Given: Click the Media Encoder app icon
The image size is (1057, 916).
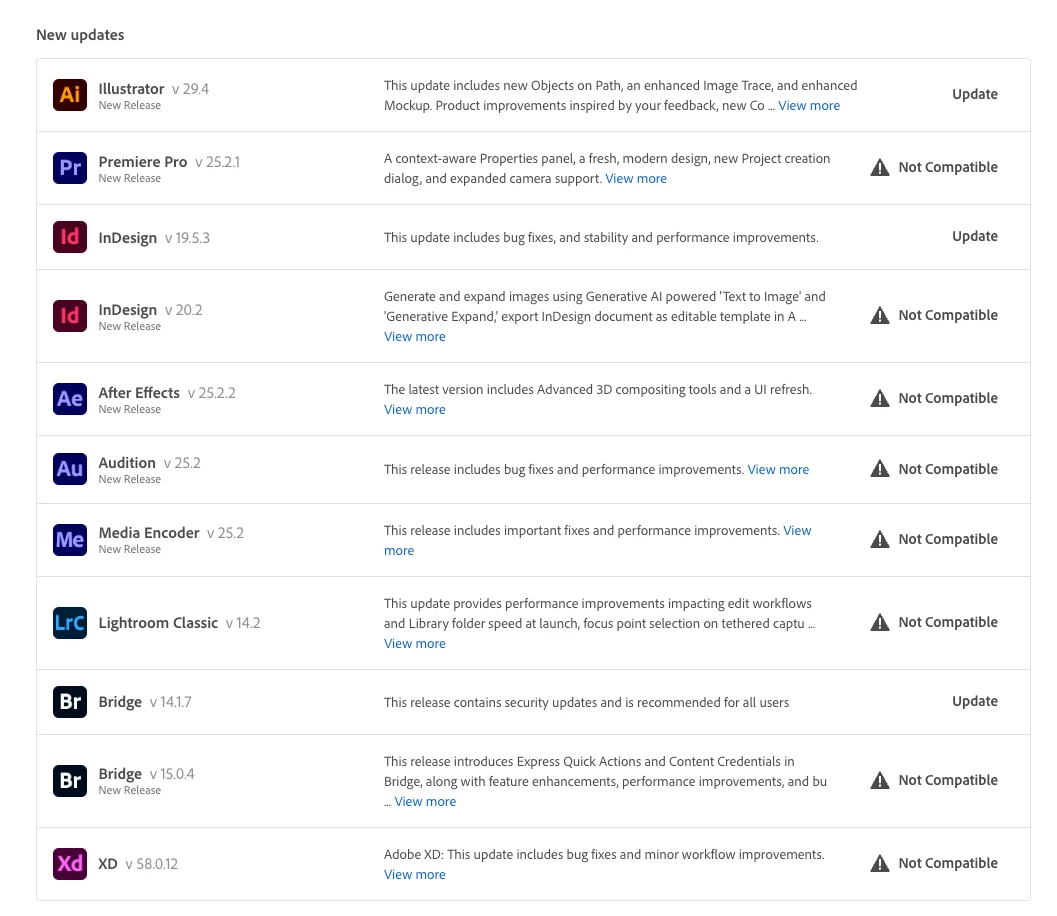Looking at the screenshot, I should [x=70, y=539].
